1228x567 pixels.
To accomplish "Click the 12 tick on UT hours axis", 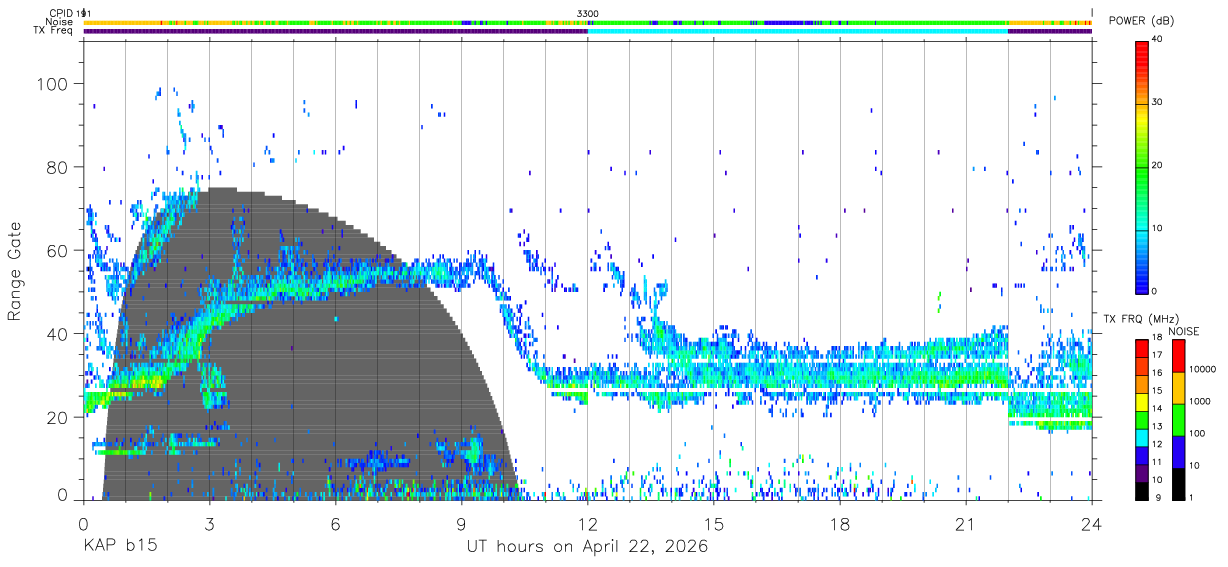I will coord(588,524).
